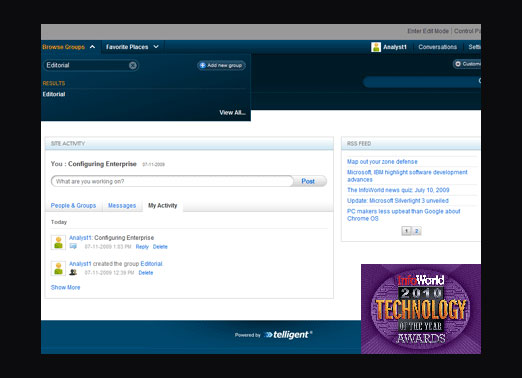The width and height of the screenshot is (522, 378).
Task: Click avatar beside created group activity
Action: (58, 268)
